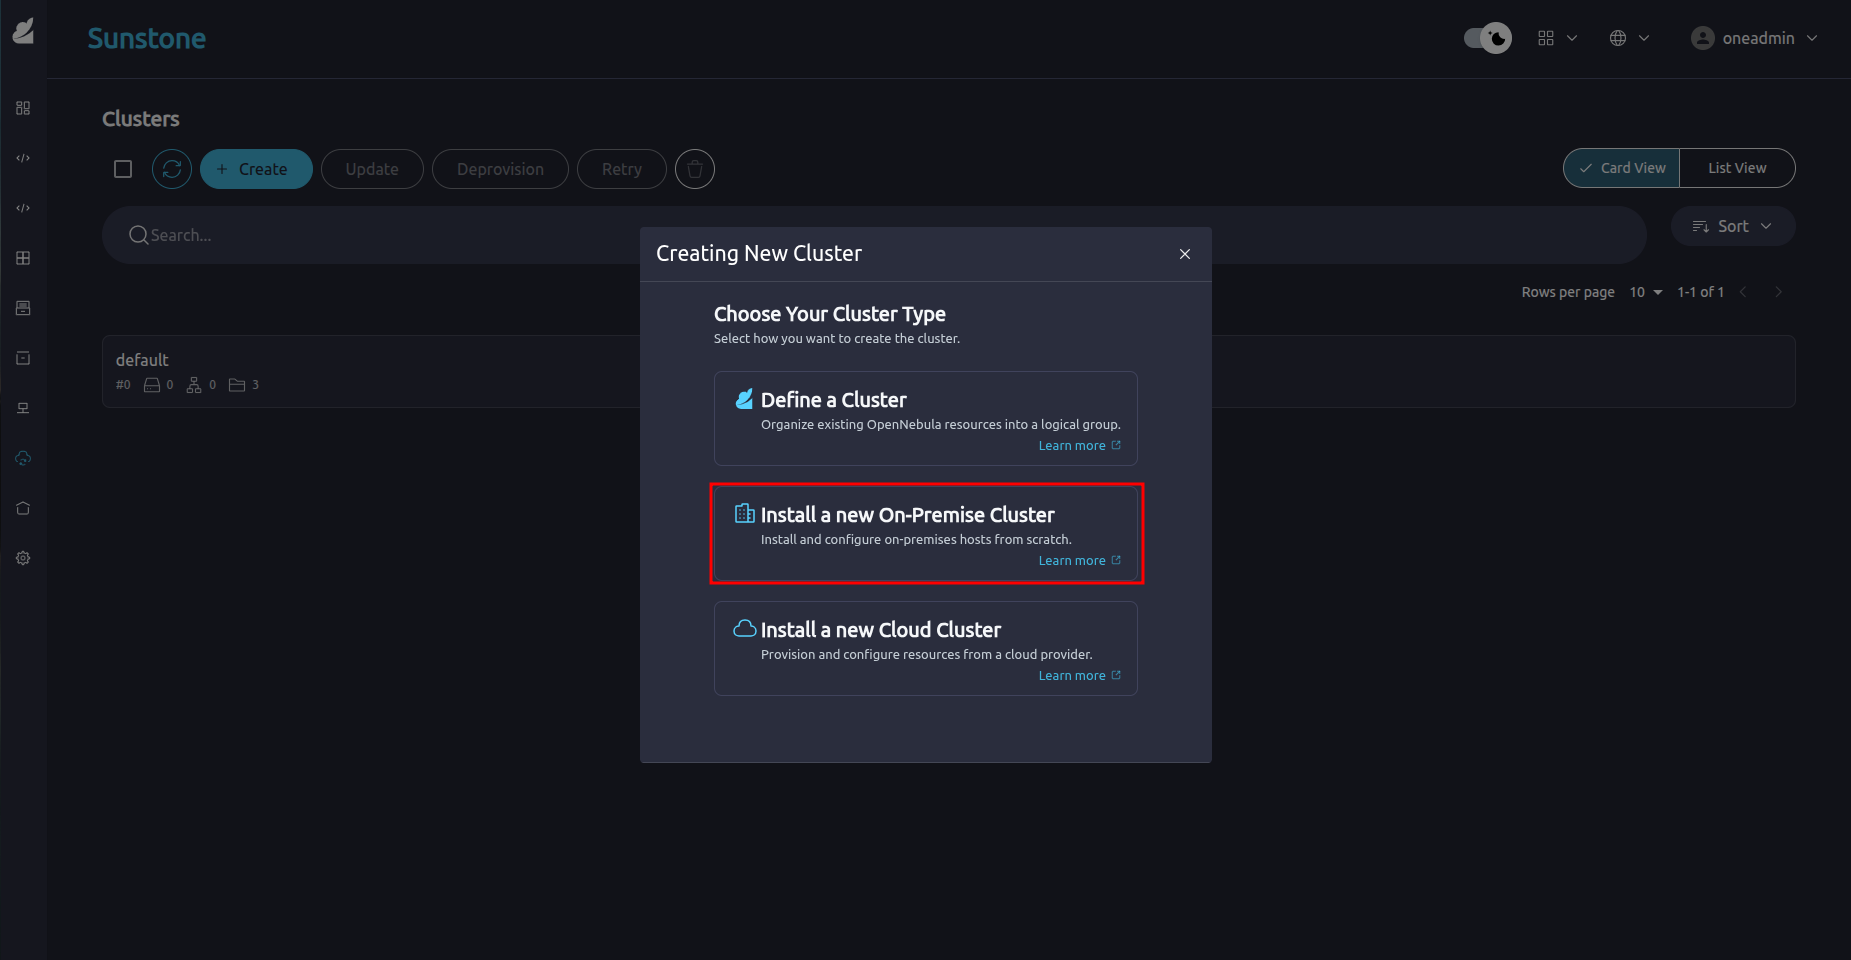Open the language globe menu

pyautogui.click(x=1629, y=38)
